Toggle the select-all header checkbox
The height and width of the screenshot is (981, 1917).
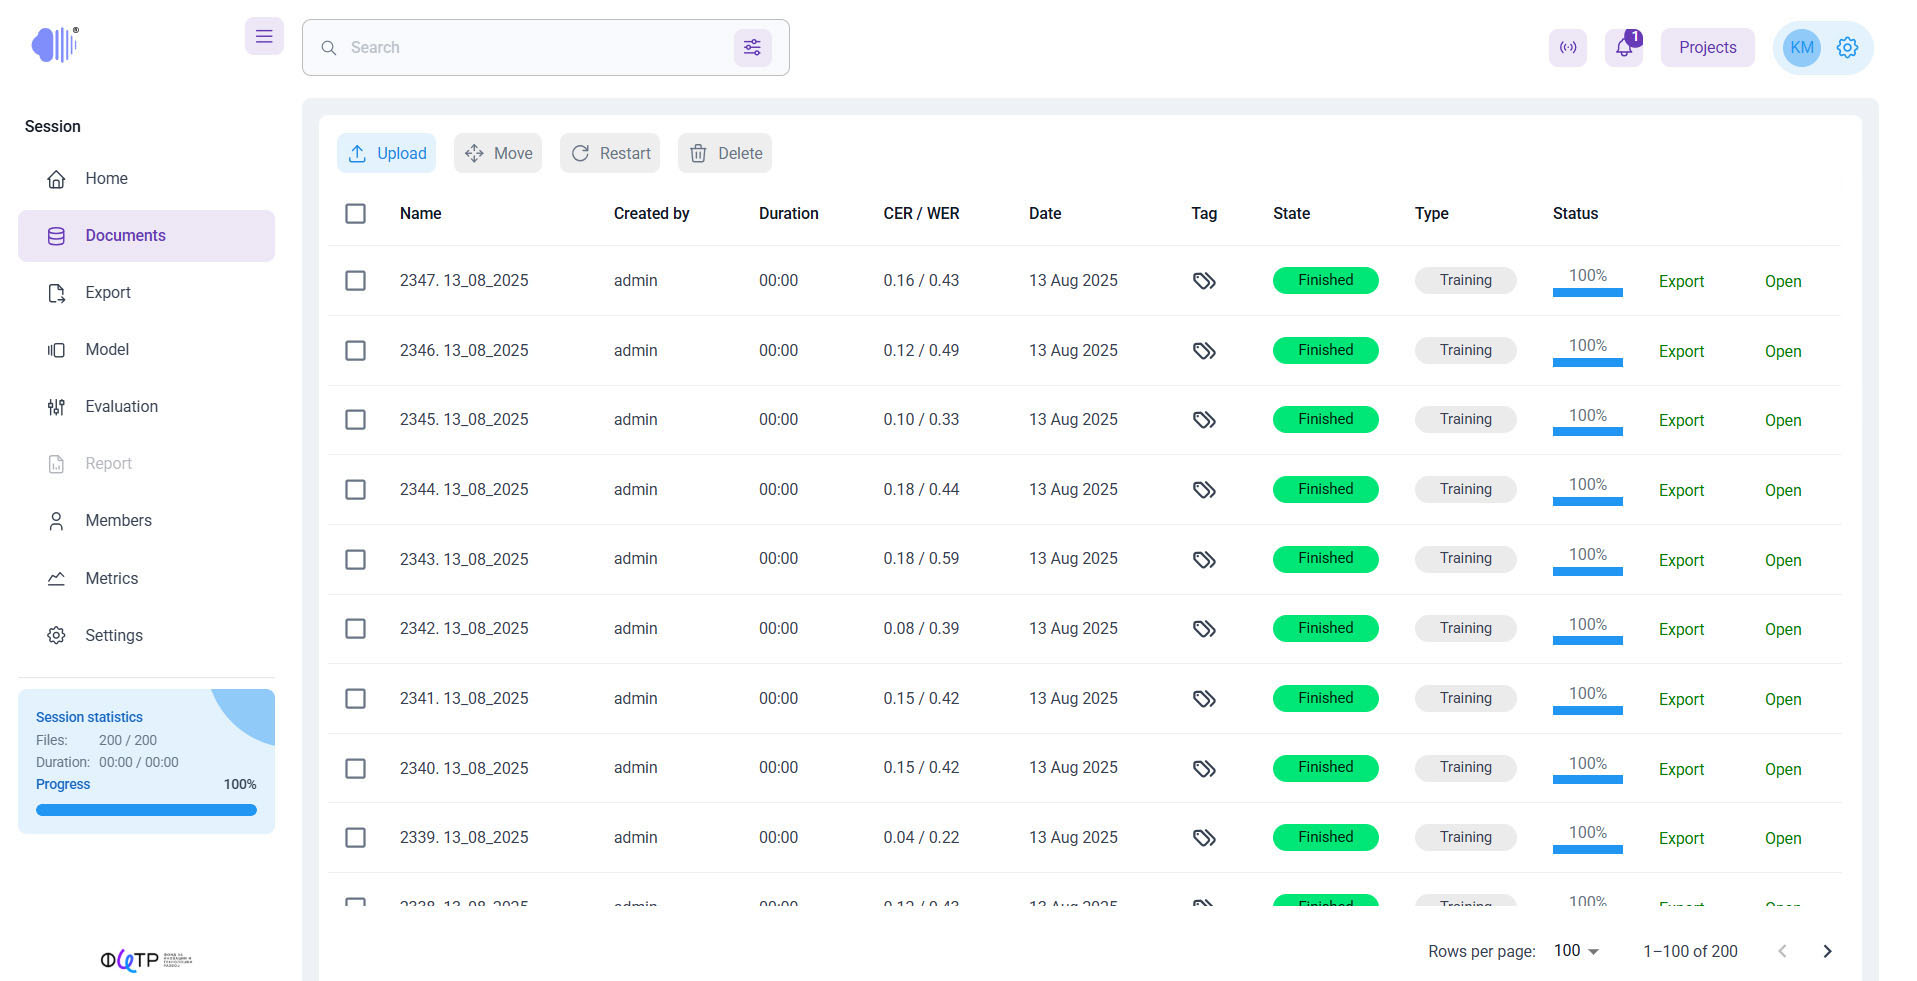click(355, 214)
